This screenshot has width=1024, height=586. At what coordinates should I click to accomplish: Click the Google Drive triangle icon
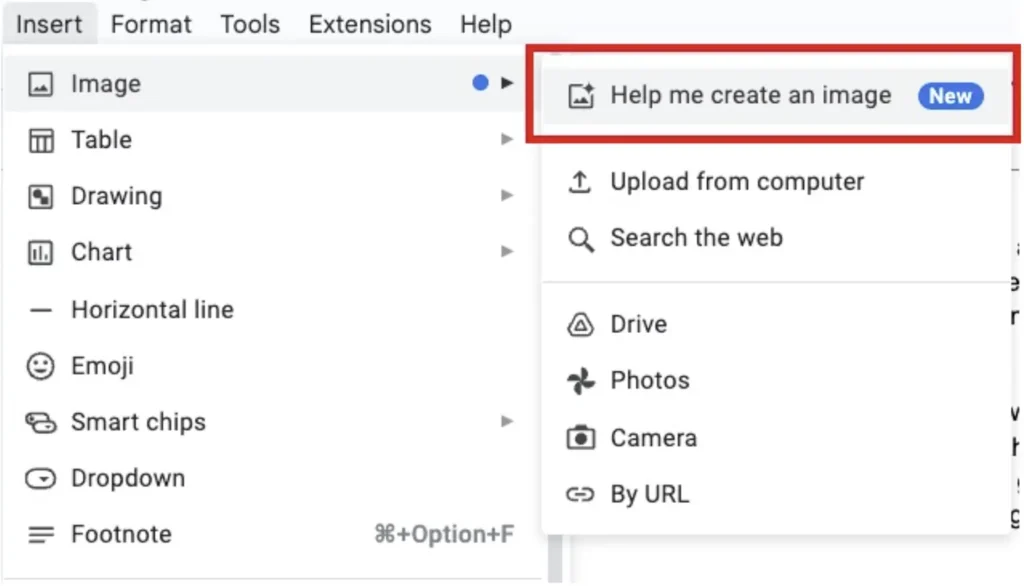pos(580,325)
